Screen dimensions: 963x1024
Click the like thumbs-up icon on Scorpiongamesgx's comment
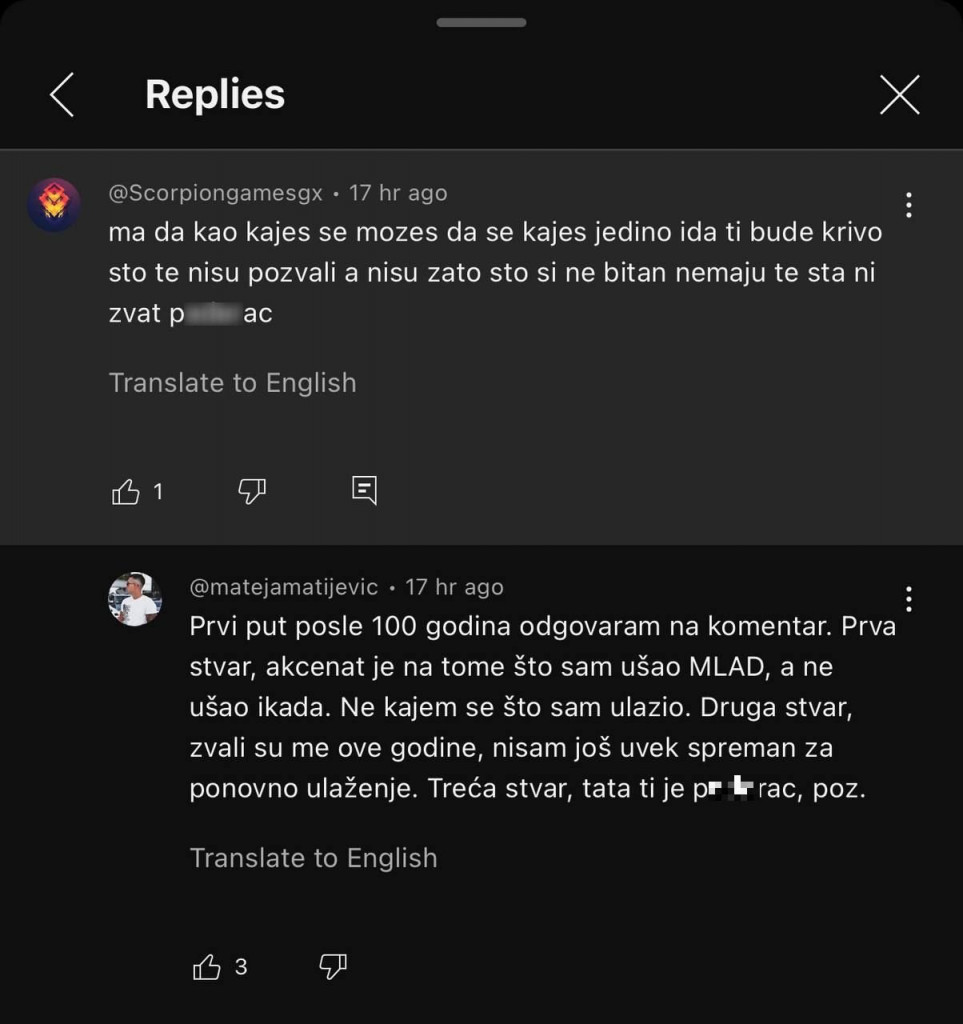[x=126, y=490]
